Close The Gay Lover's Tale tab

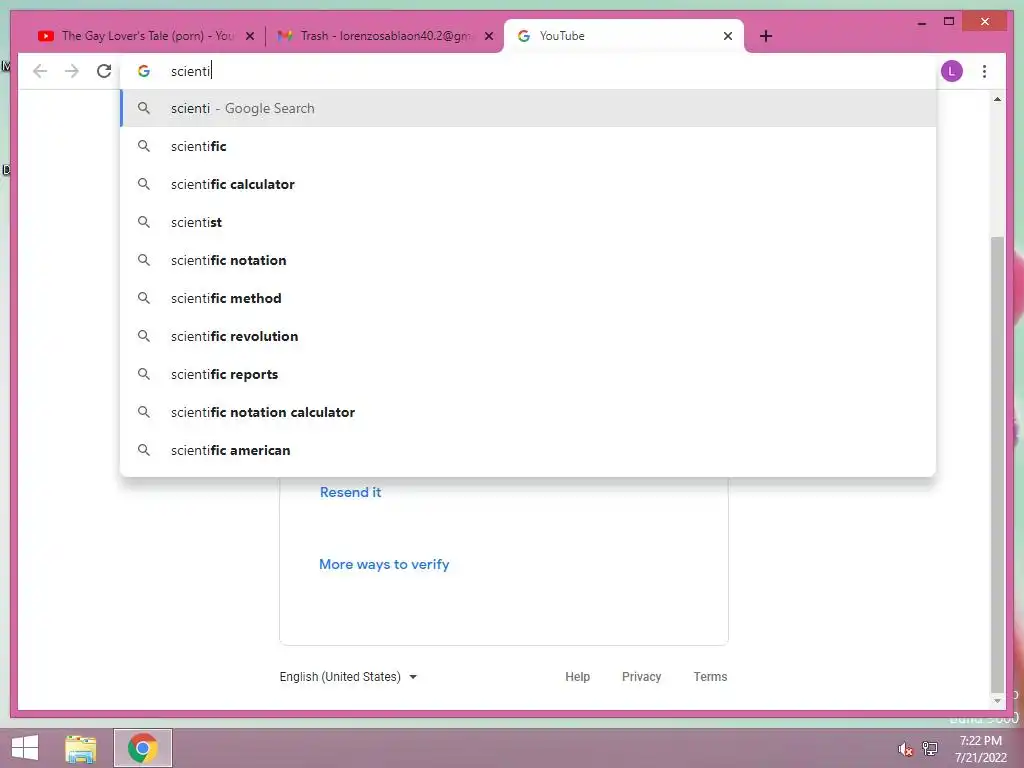click(249, 36)
